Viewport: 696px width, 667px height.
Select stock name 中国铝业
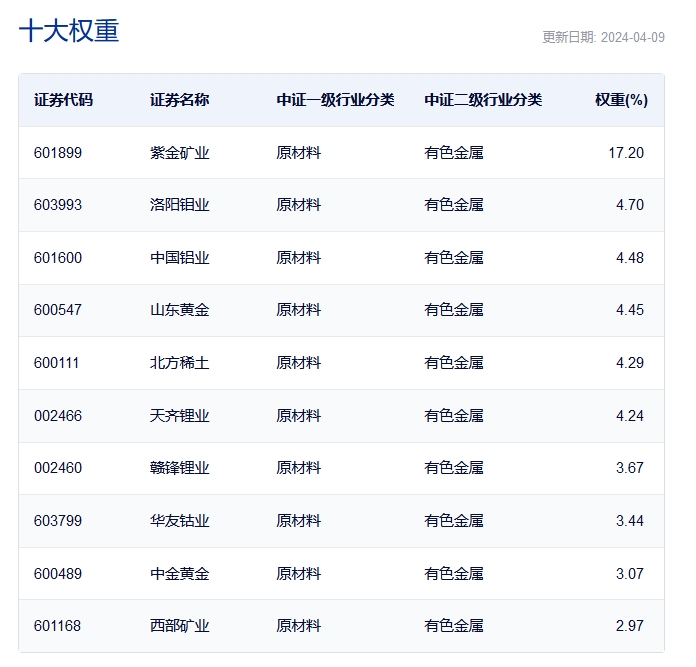point(179,258)
